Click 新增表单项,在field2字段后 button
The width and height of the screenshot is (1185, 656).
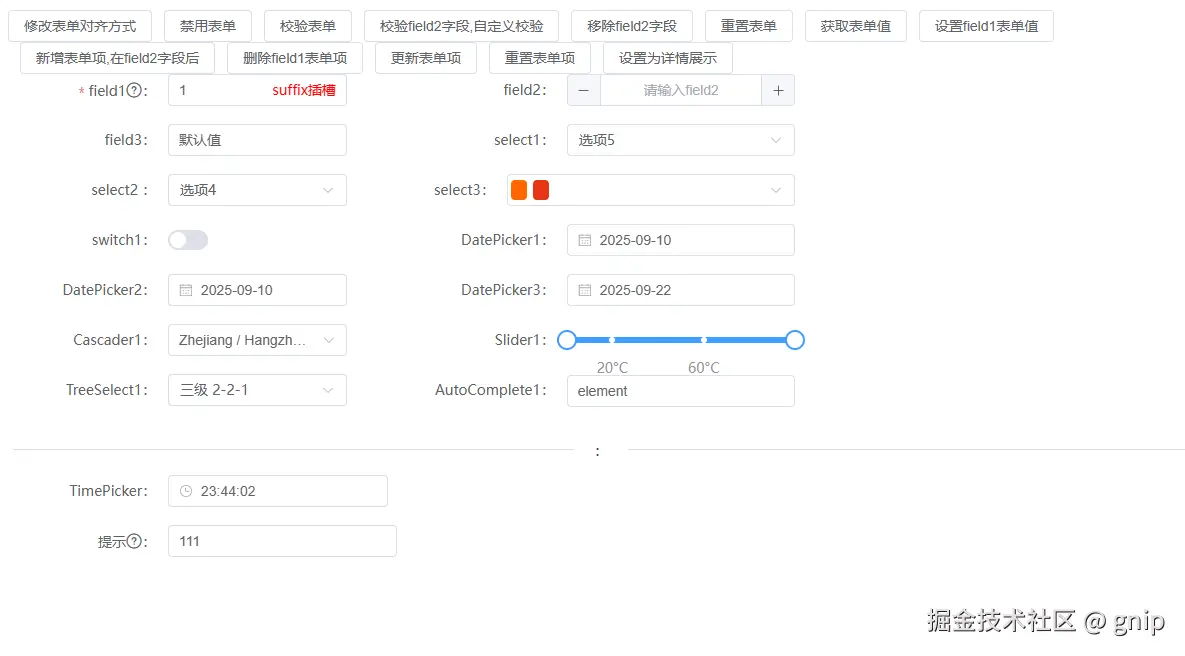coord(117,58)
